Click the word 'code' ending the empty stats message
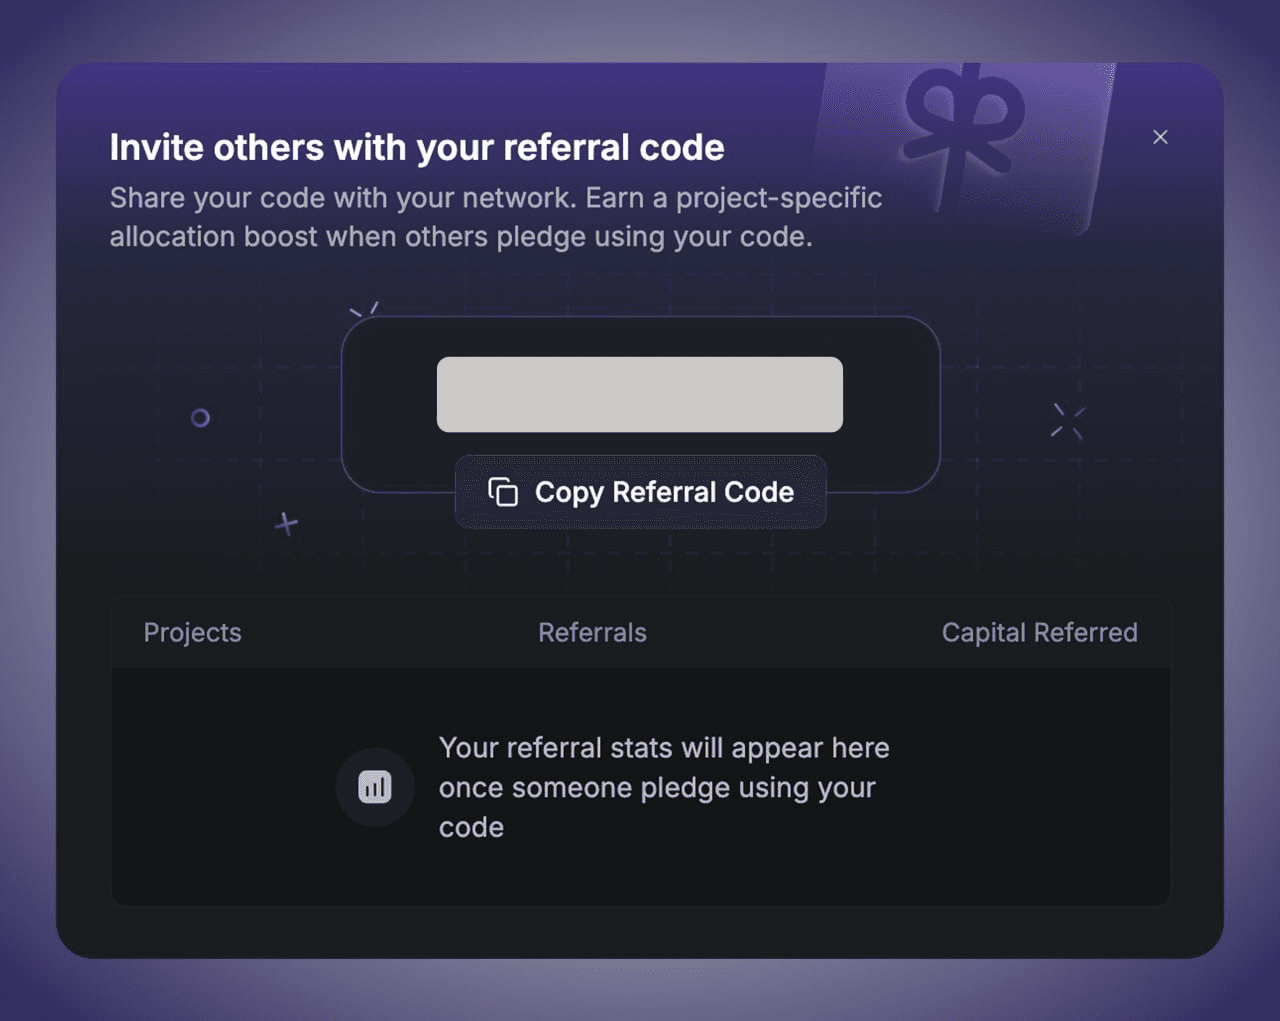The image size is (1280, 1021). click(x=471, y=827)
